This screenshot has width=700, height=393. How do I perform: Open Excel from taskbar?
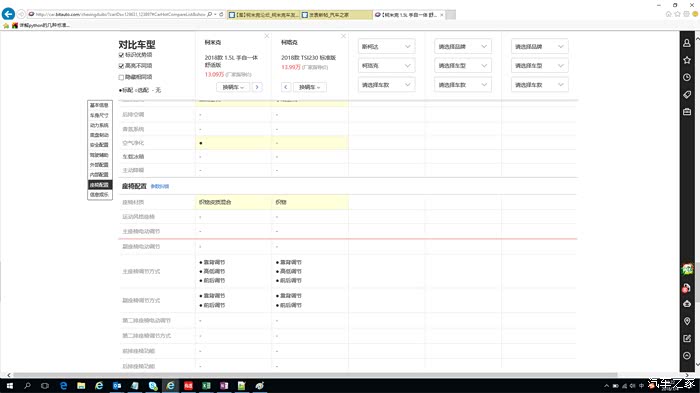[x=206, y=385]
